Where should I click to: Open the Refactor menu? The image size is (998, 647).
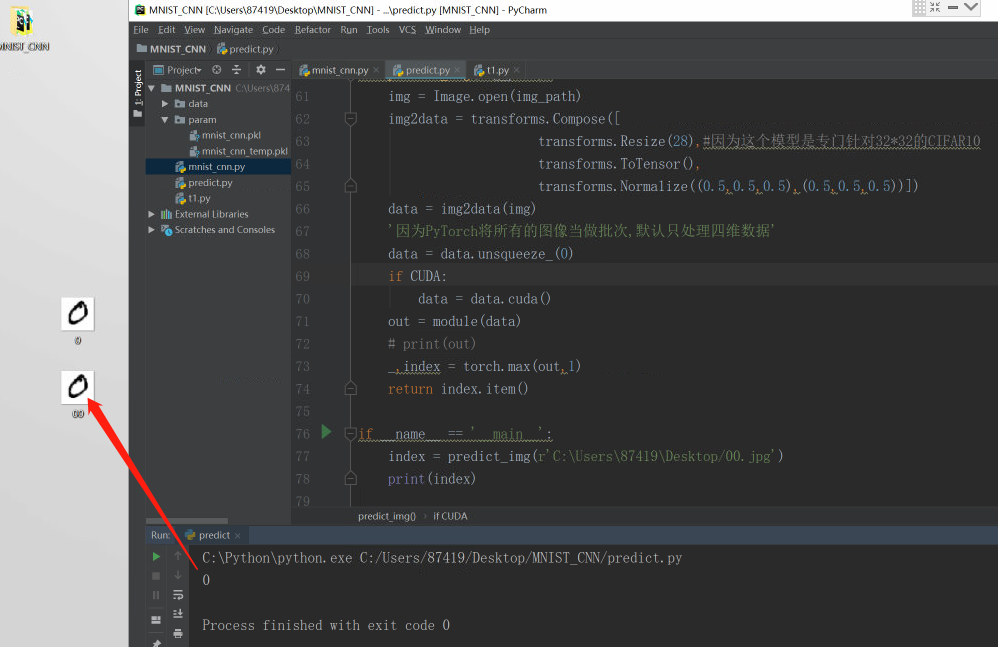click(313, 30)
